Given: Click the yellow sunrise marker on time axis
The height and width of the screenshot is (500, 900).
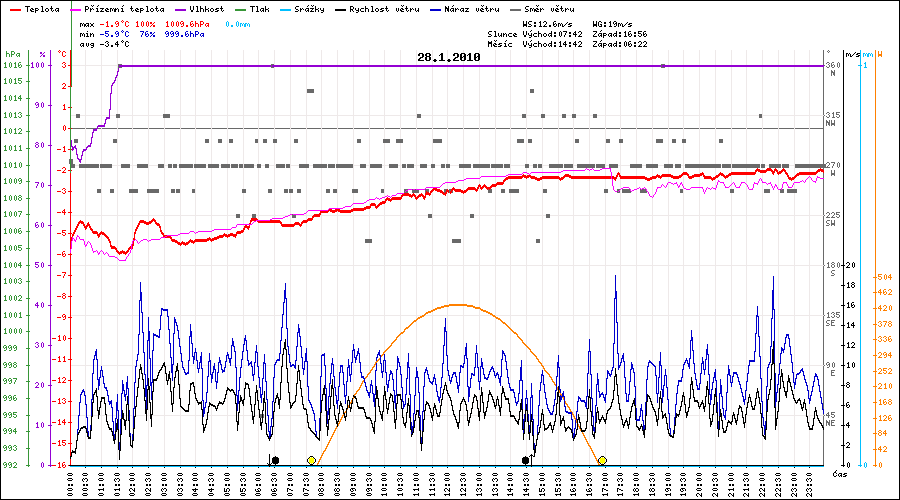Looking at the screenshot, I should click(312, 460).
